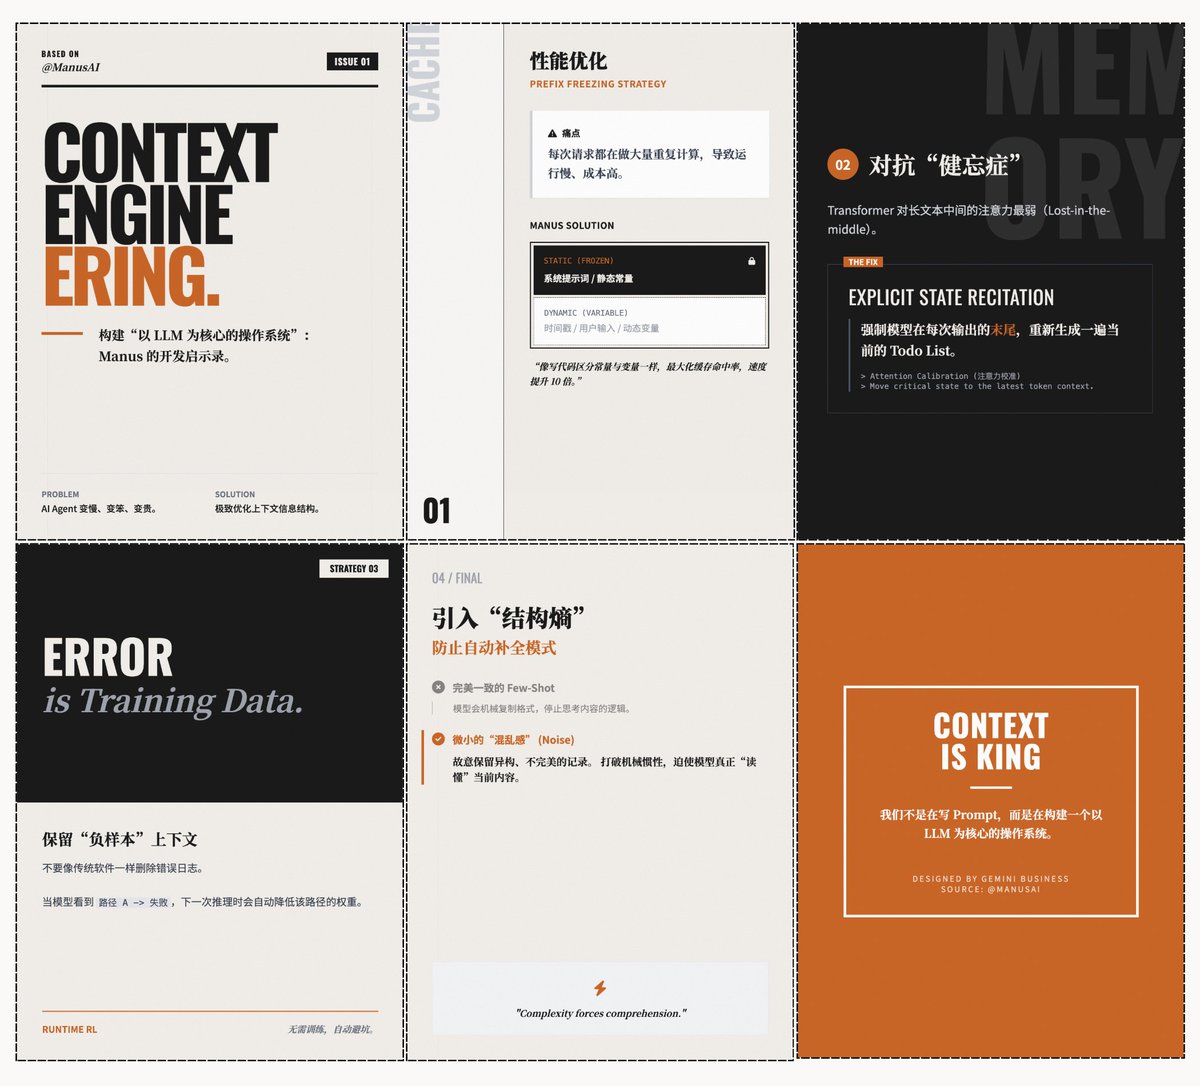Click the Transformer Lost-in-the-middle sentence

pos(968,219)
